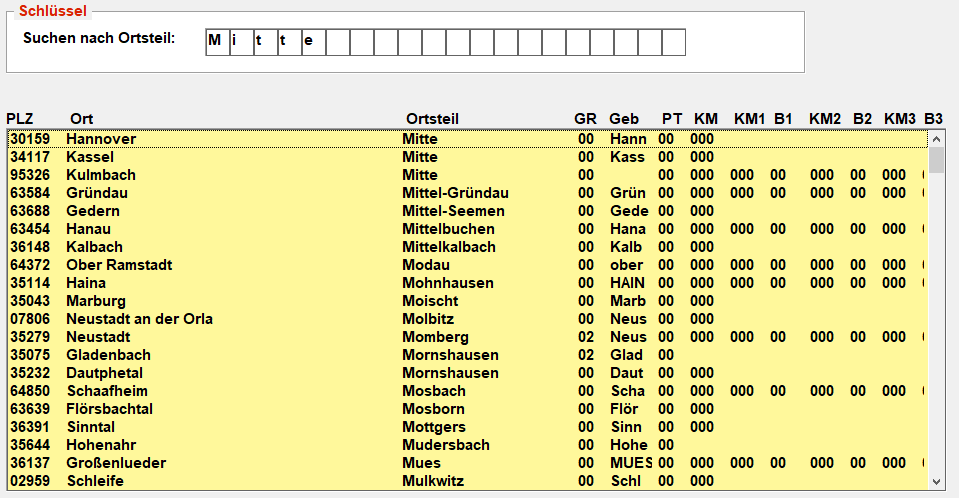
Task: Pick the Gladenbach Mornshausen row
Action: [468, 355]
